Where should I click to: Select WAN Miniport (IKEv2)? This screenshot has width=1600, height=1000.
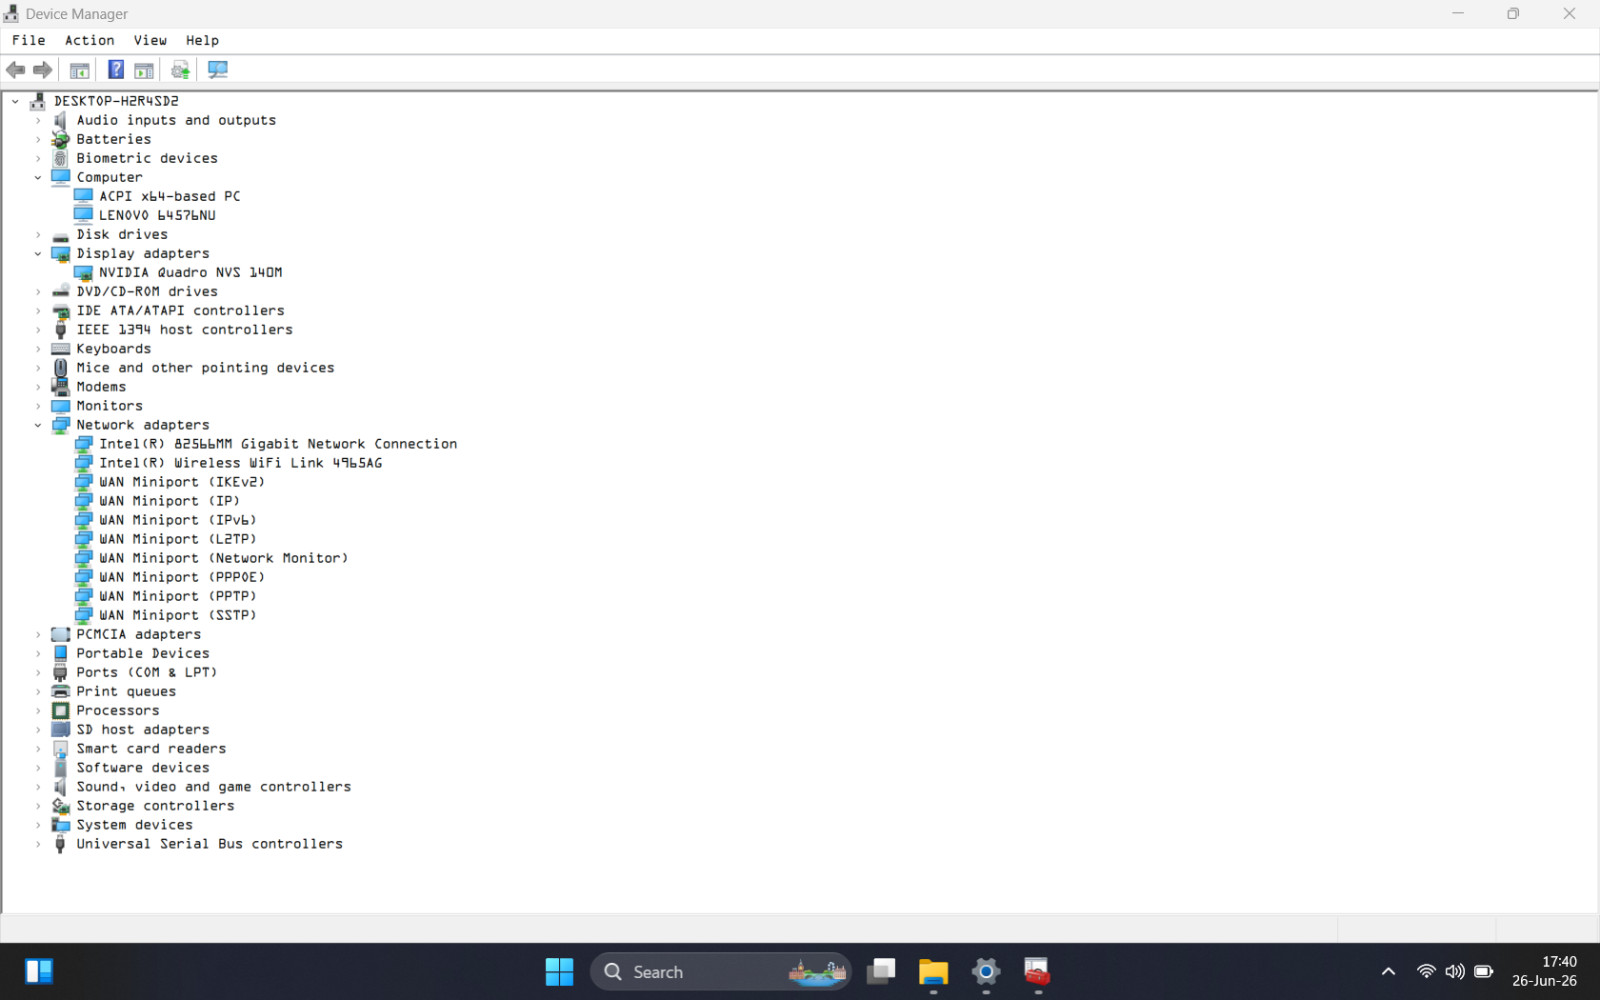(182, 482)
